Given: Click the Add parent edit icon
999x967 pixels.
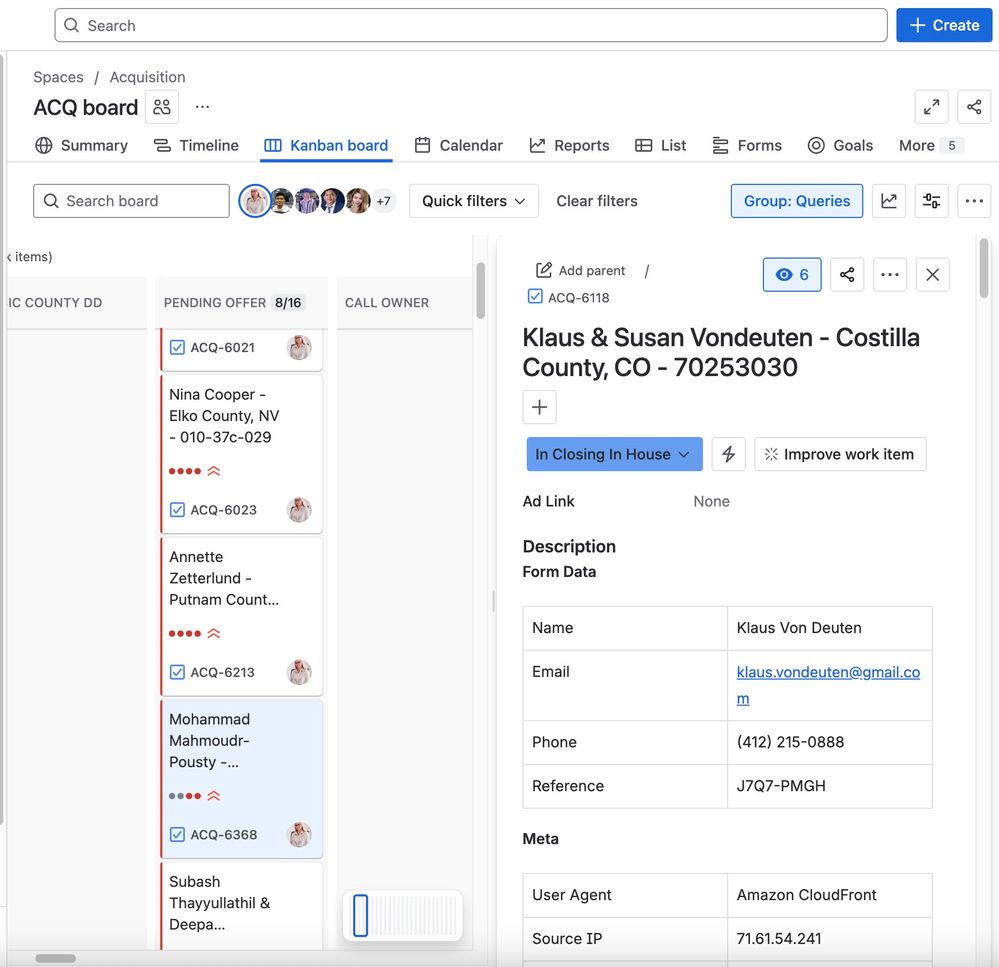Looking at the screenshot, I should (x=543, y=270).
